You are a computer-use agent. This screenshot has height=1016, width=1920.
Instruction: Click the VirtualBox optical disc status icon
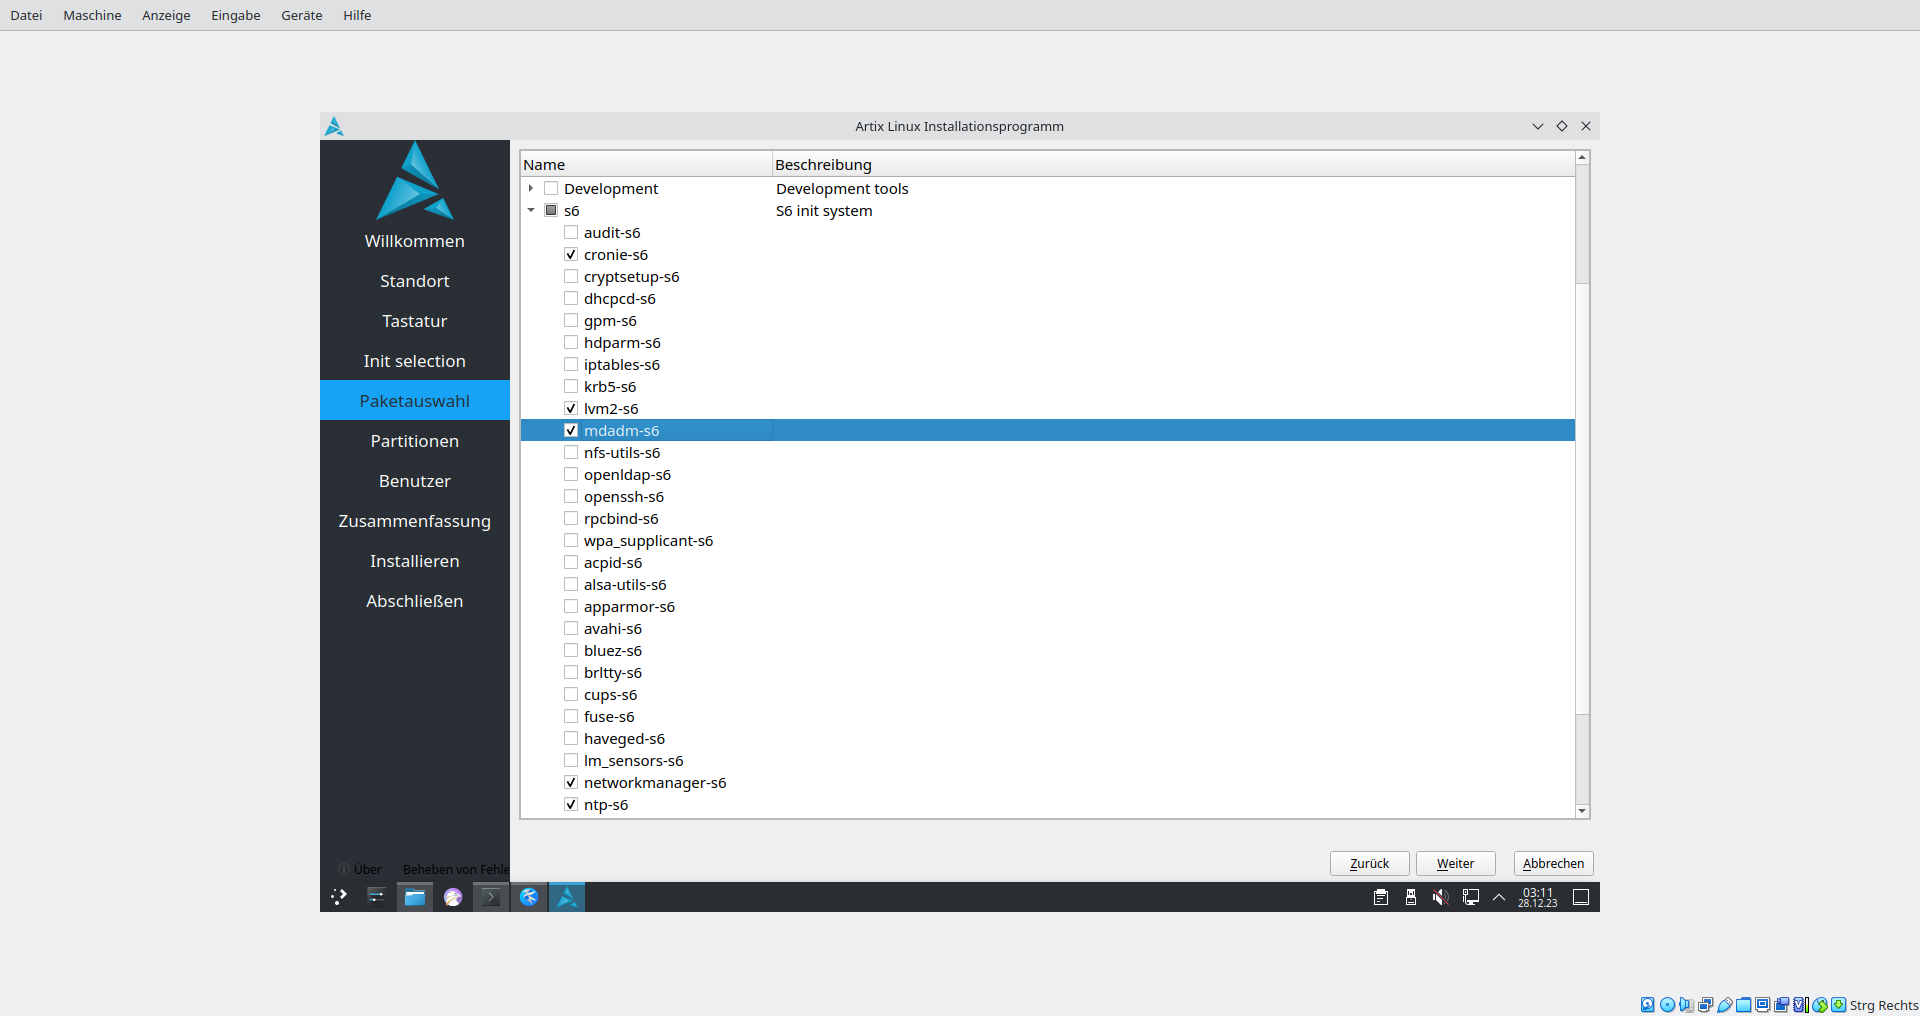point(1667,1005)
